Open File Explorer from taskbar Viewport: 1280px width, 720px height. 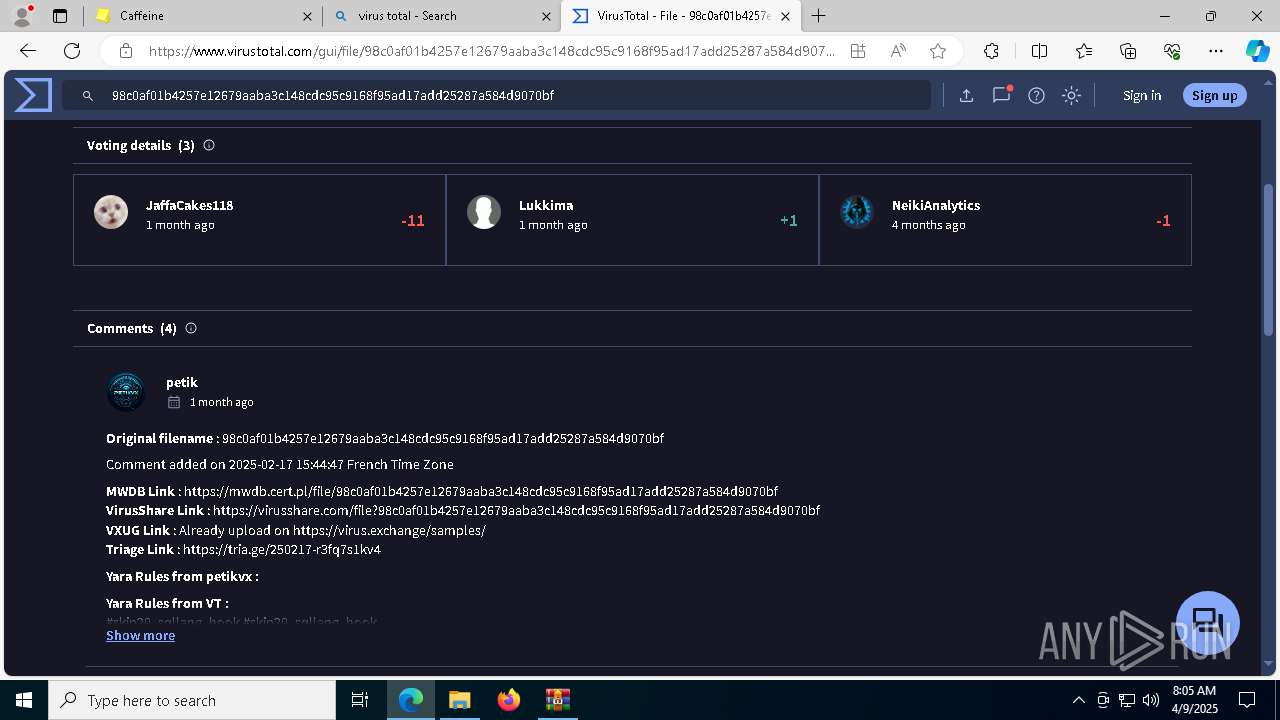click(x=459, y=700)
